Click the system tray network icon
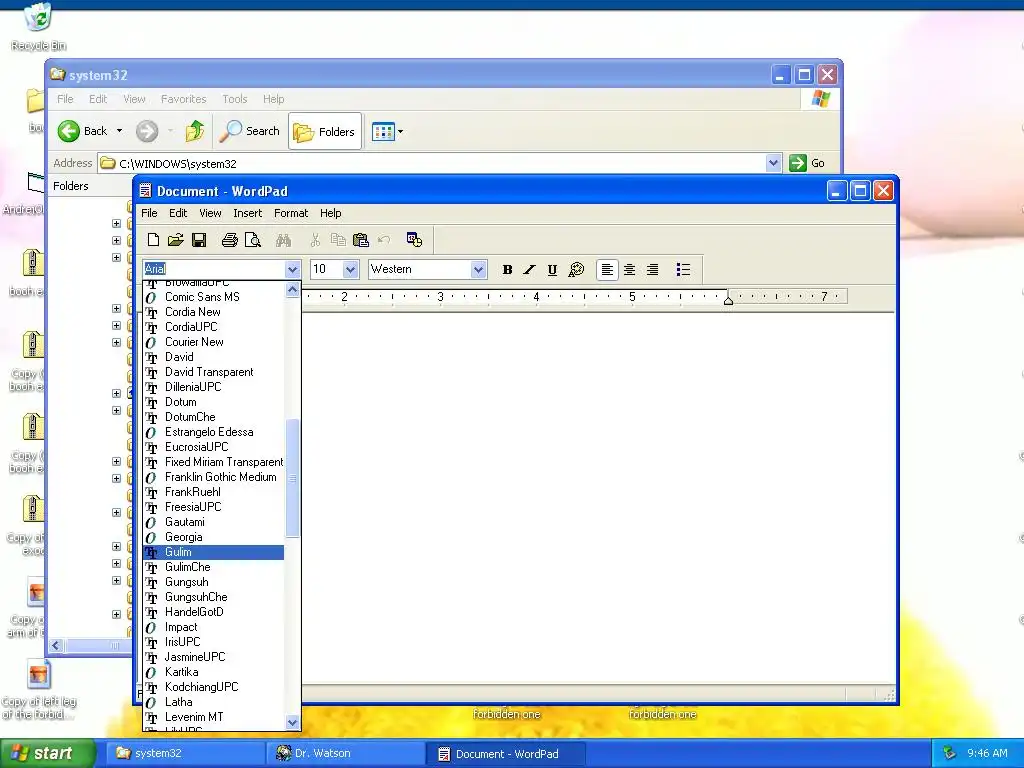The height and width of the screenshot is (768, 1024). tap(950, 754)
